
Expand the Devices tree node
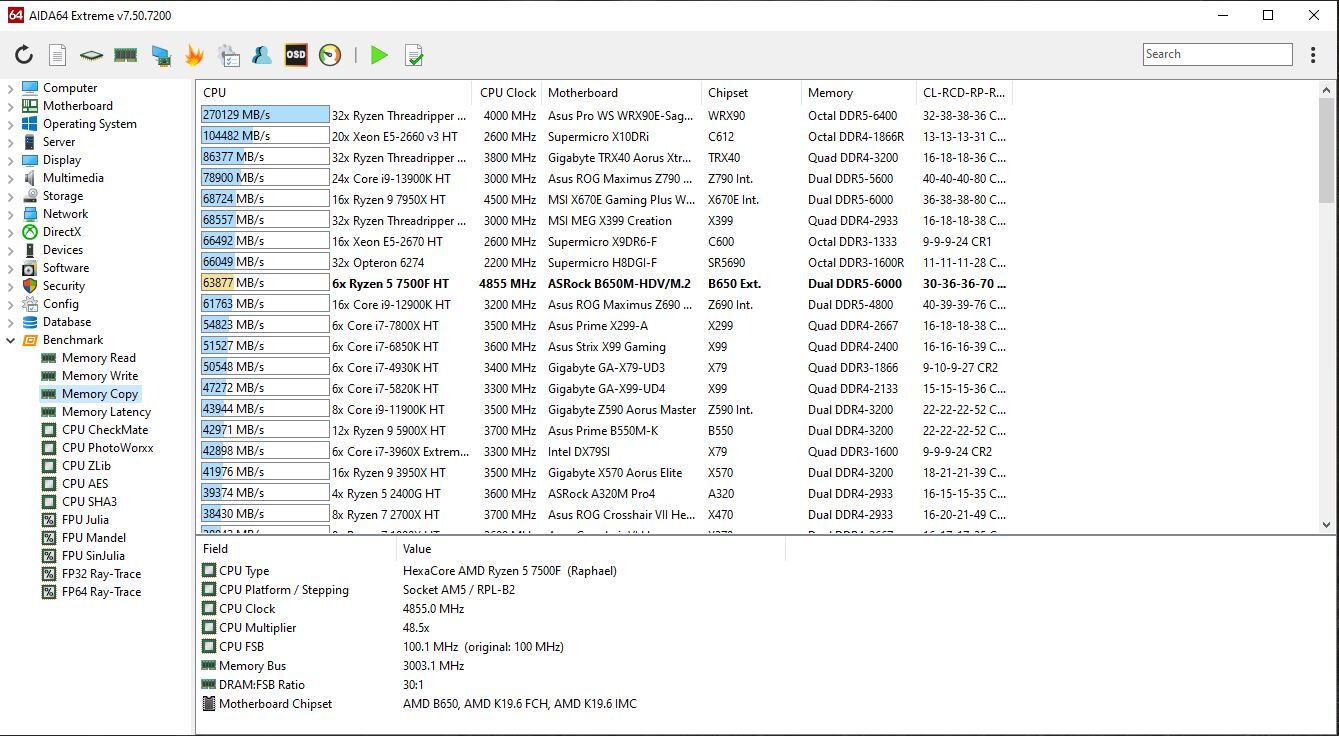tap(10, 250)
